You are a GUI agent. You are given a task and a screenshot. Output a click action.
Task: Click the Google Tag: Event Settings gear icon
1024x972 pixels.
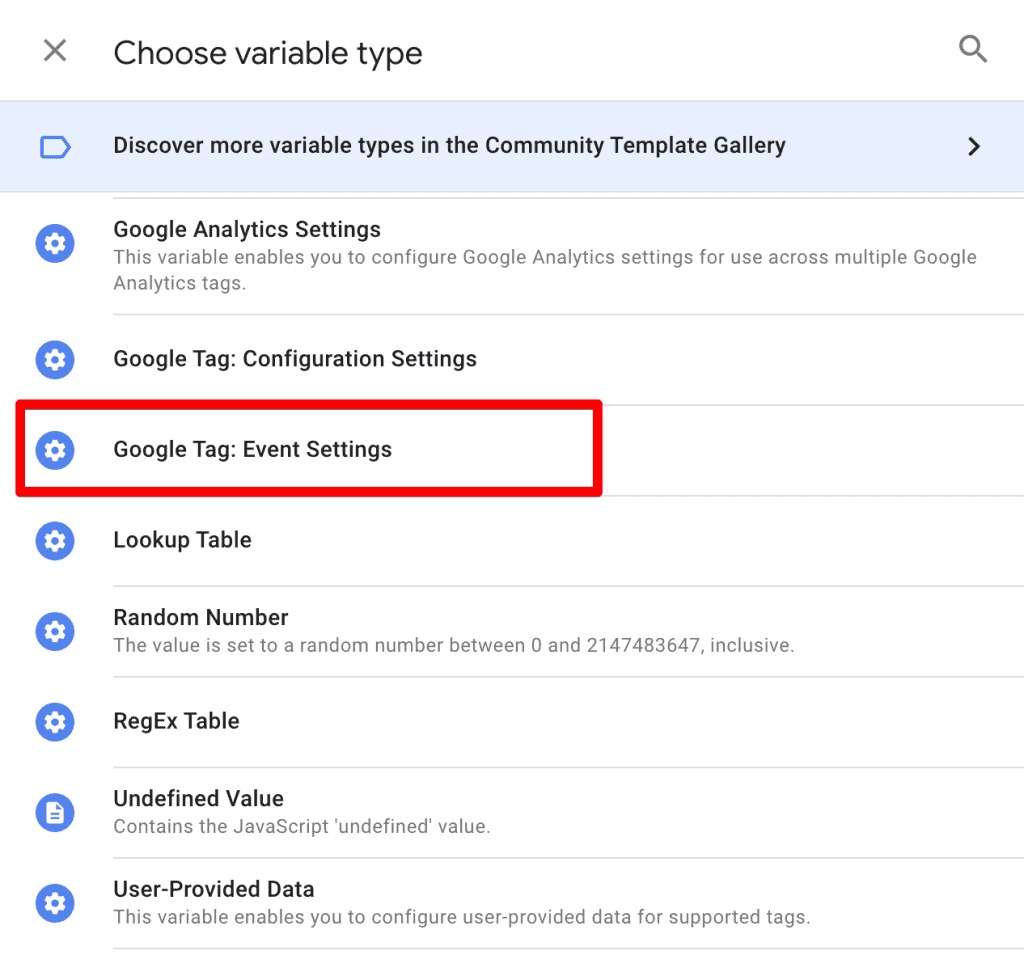(x=55, y=450)
